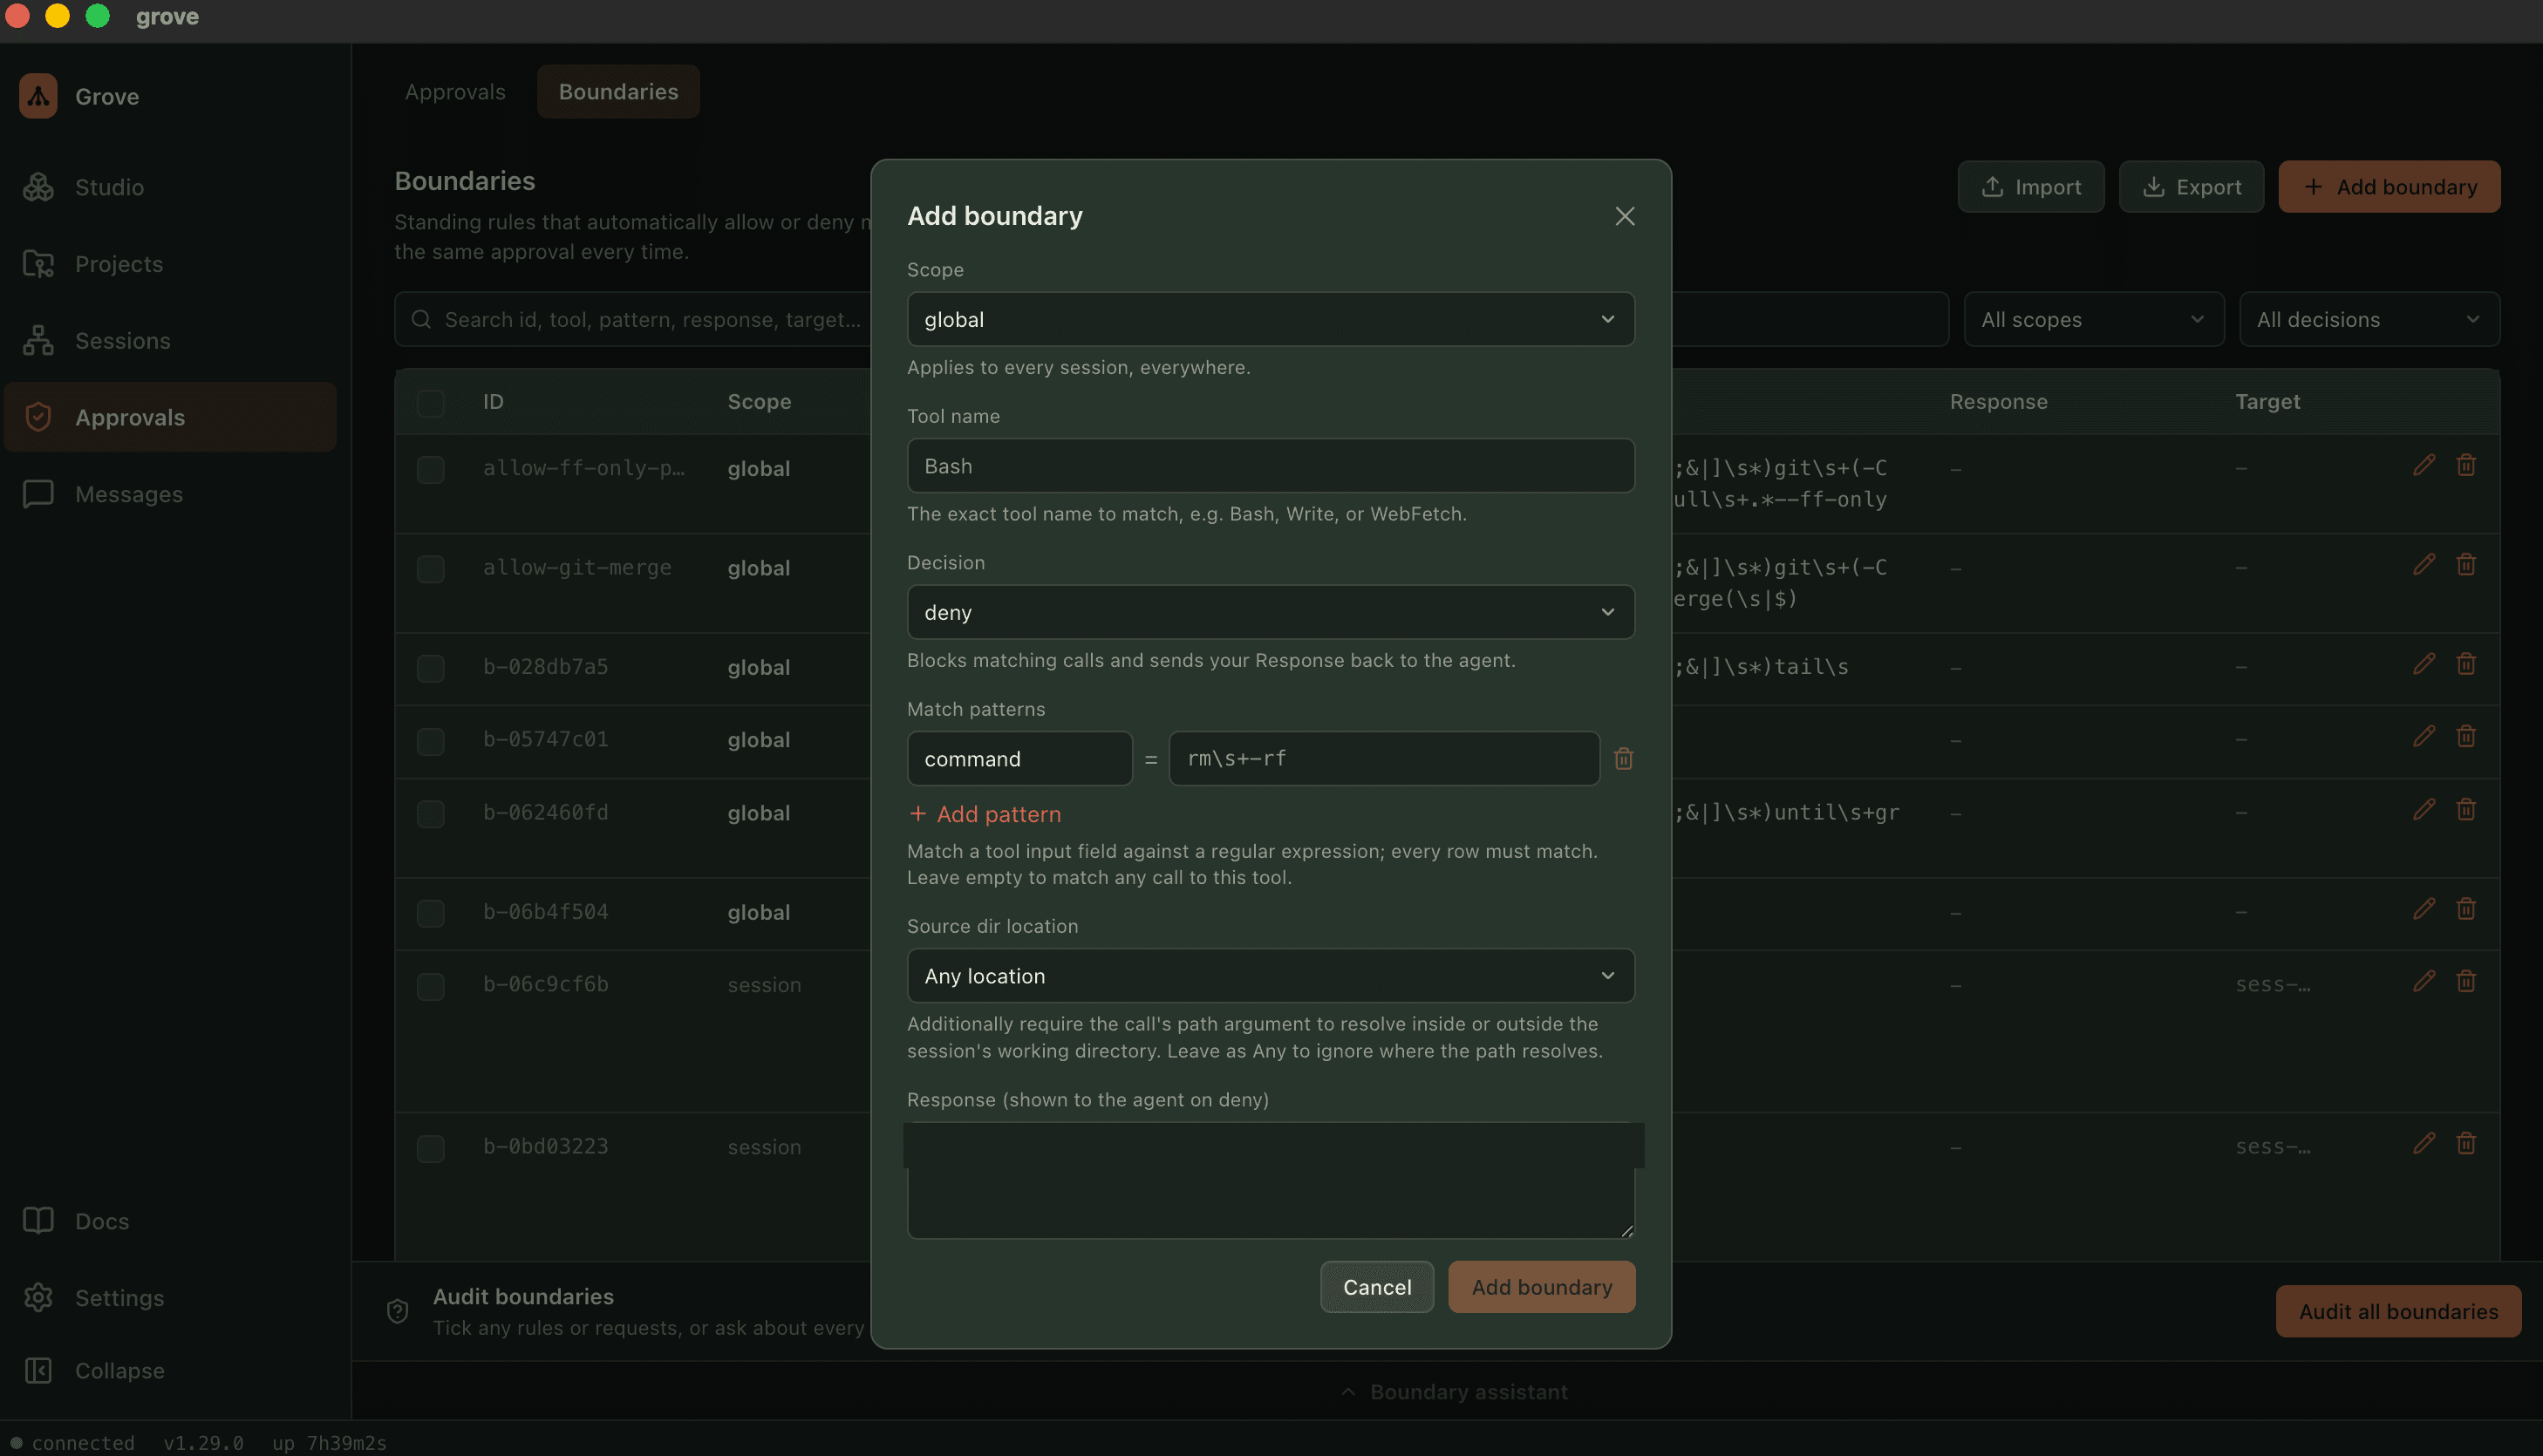Click the v1.29.0 version label

204,1443
